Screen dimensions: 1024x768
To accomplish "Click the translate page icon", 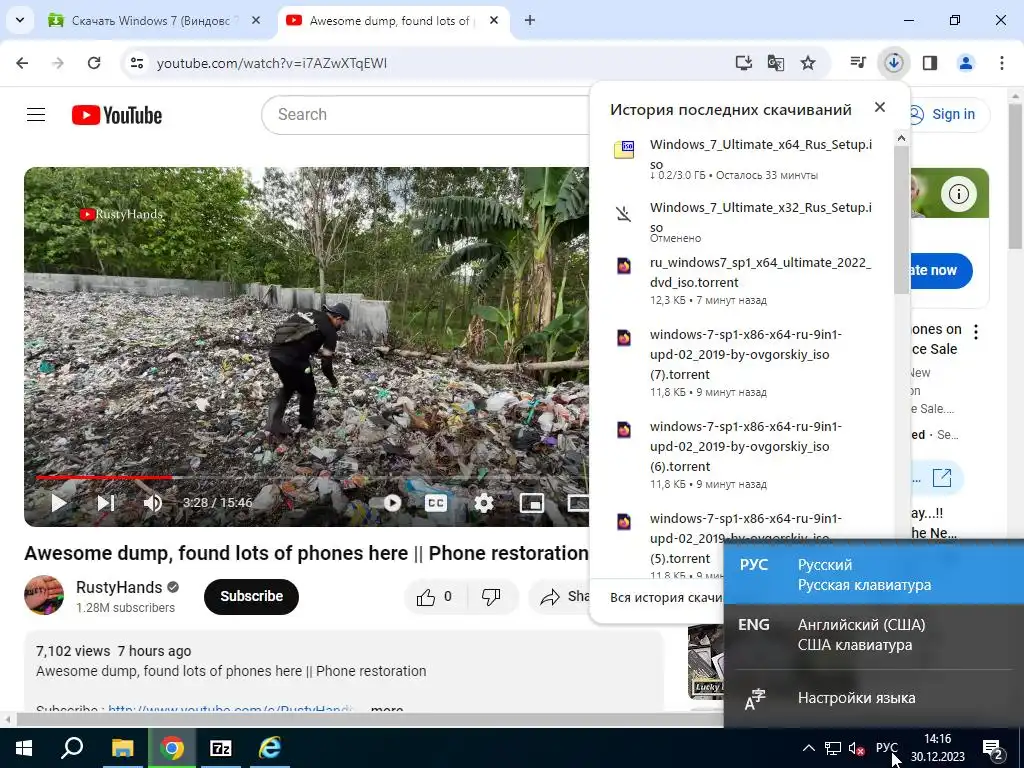I will click(x=775, y=63).
